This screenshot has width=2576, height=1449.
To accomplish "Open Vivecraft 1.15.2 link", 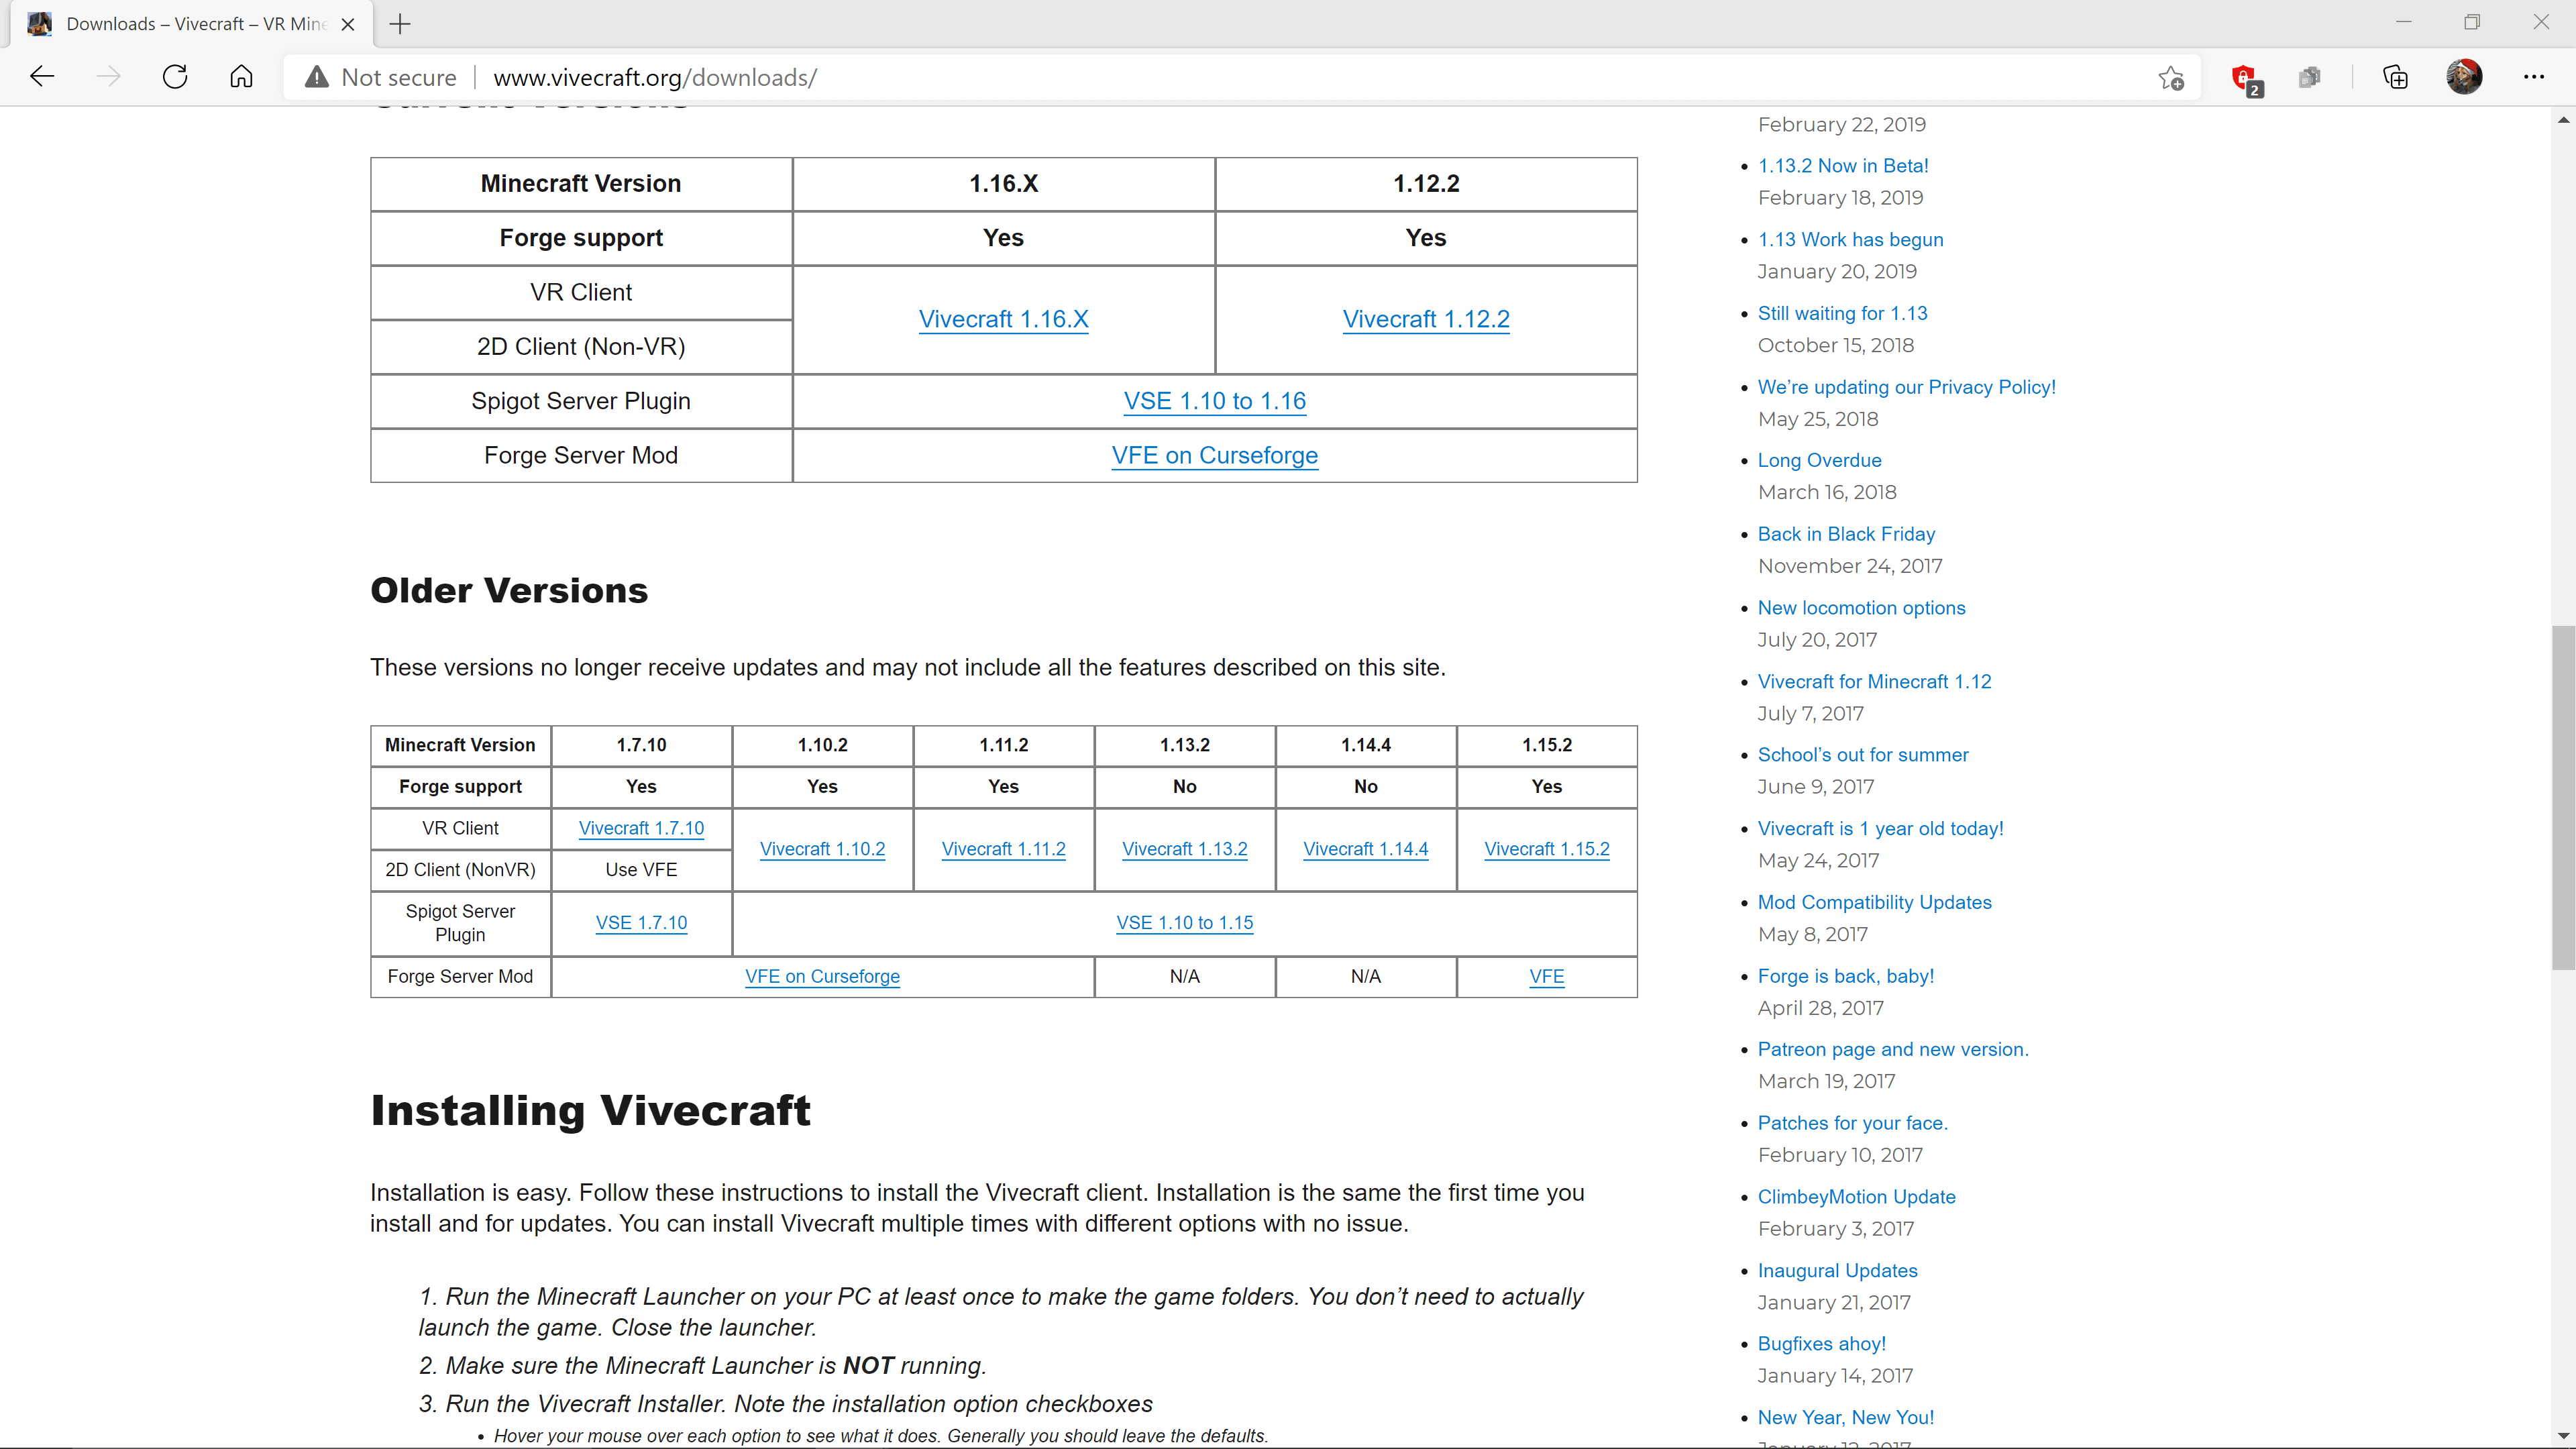I will pos(1546,849).
